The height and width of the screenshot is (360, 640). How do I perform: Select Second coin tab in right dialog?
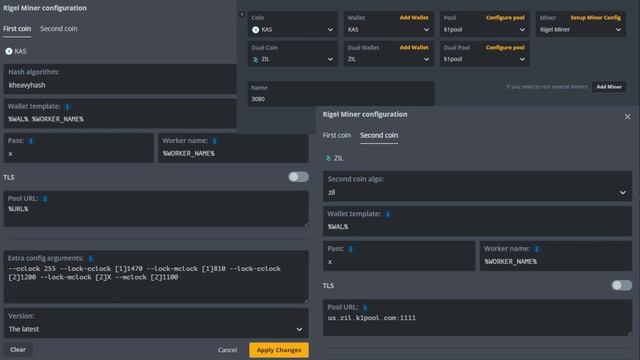(379, 135)
